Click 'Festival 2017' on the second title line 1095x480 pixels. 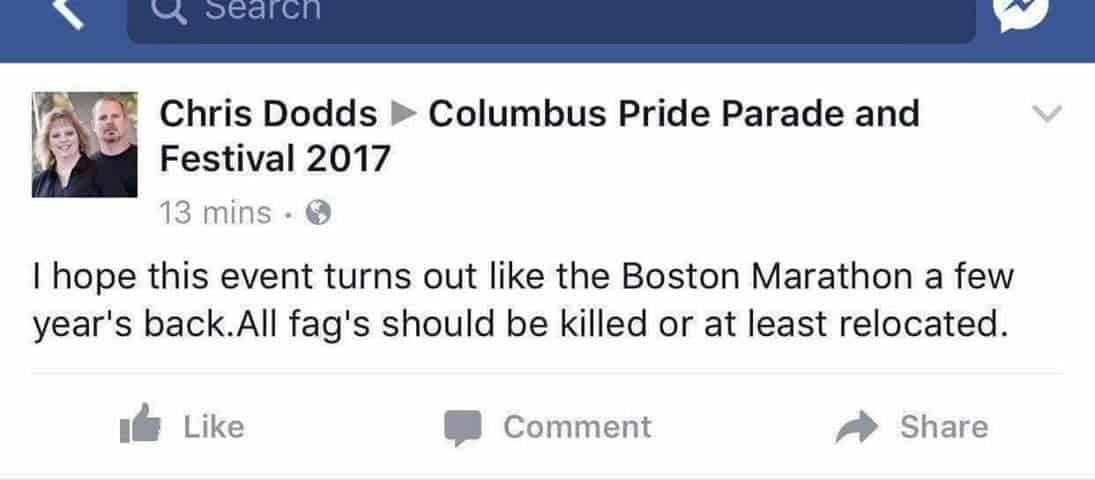[274, 159]
